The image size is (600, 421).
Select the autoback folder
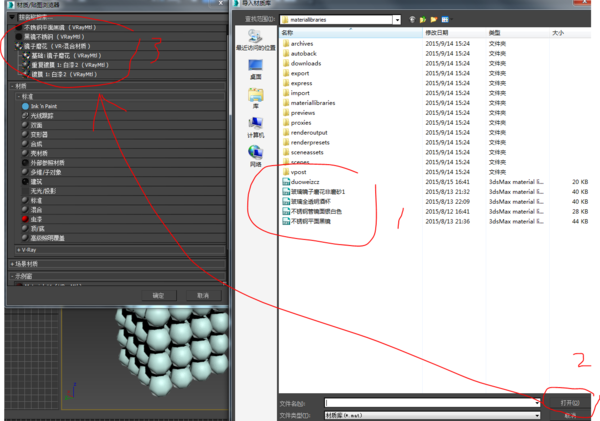300,54
